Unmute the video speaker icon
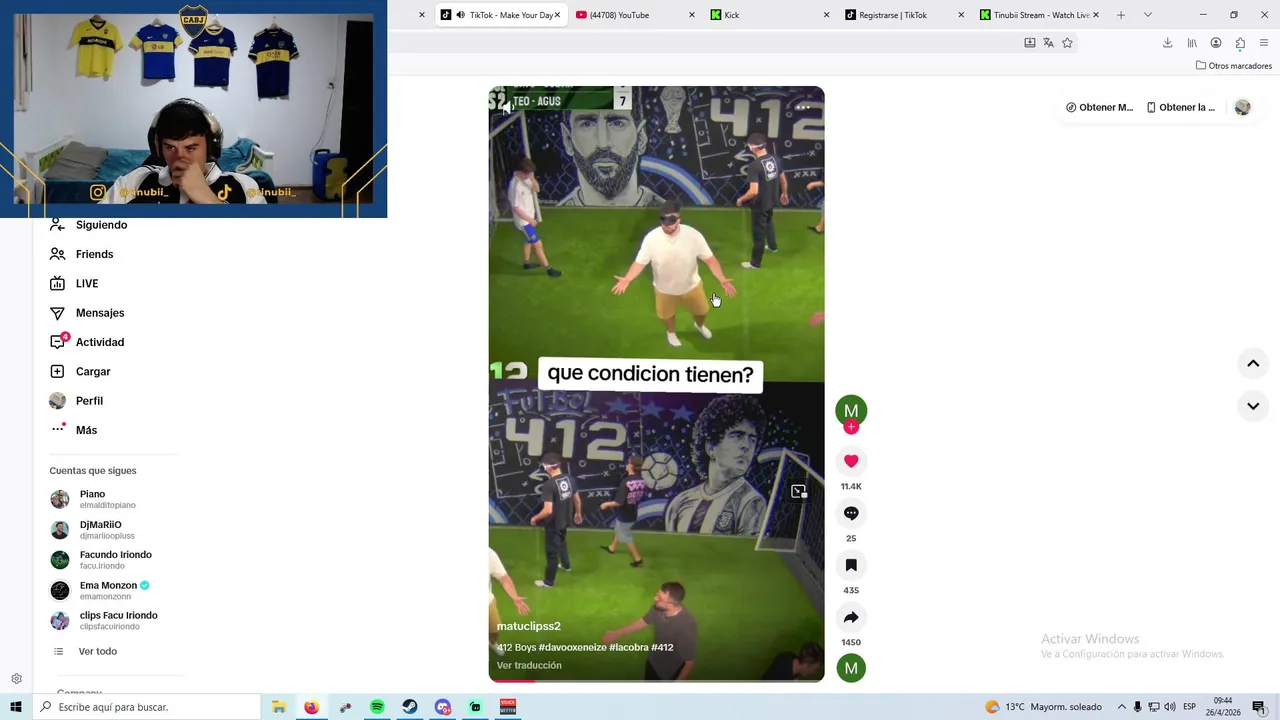This screenshot has height=720, width=1280. click(508, 106)
